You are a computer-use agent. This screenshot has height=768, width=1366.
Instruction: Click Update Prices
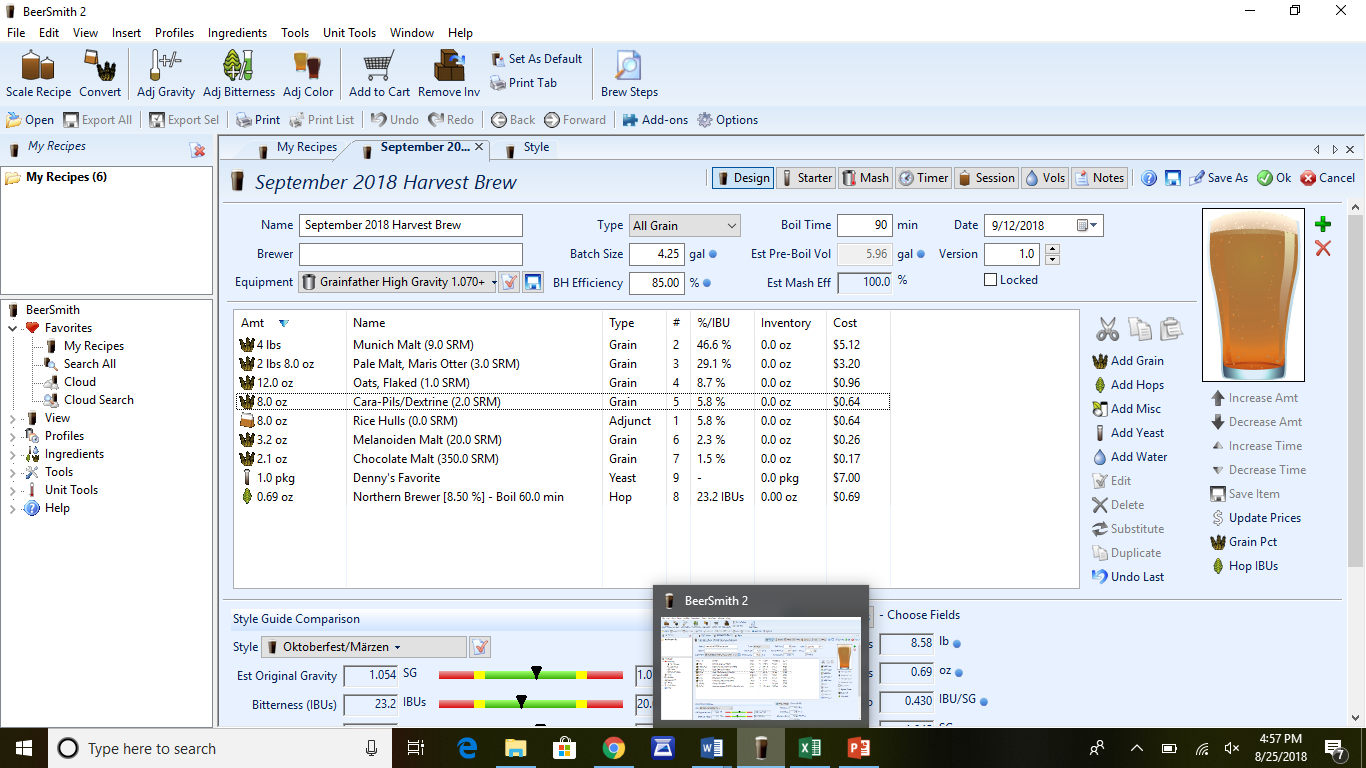coord(1255,518)
